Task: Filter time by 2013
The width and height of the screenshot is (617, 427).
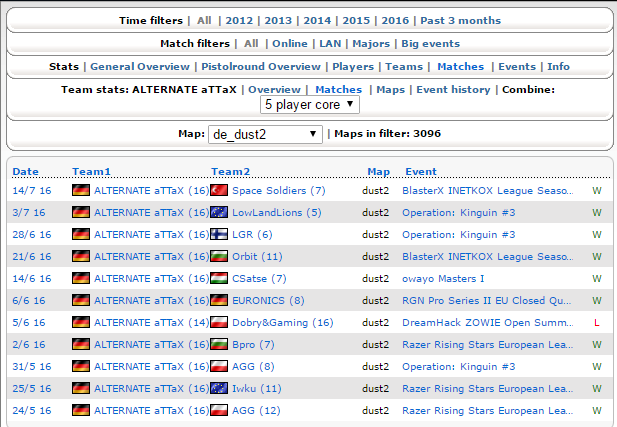Action: pyautogui.click(x=278, y=20)
